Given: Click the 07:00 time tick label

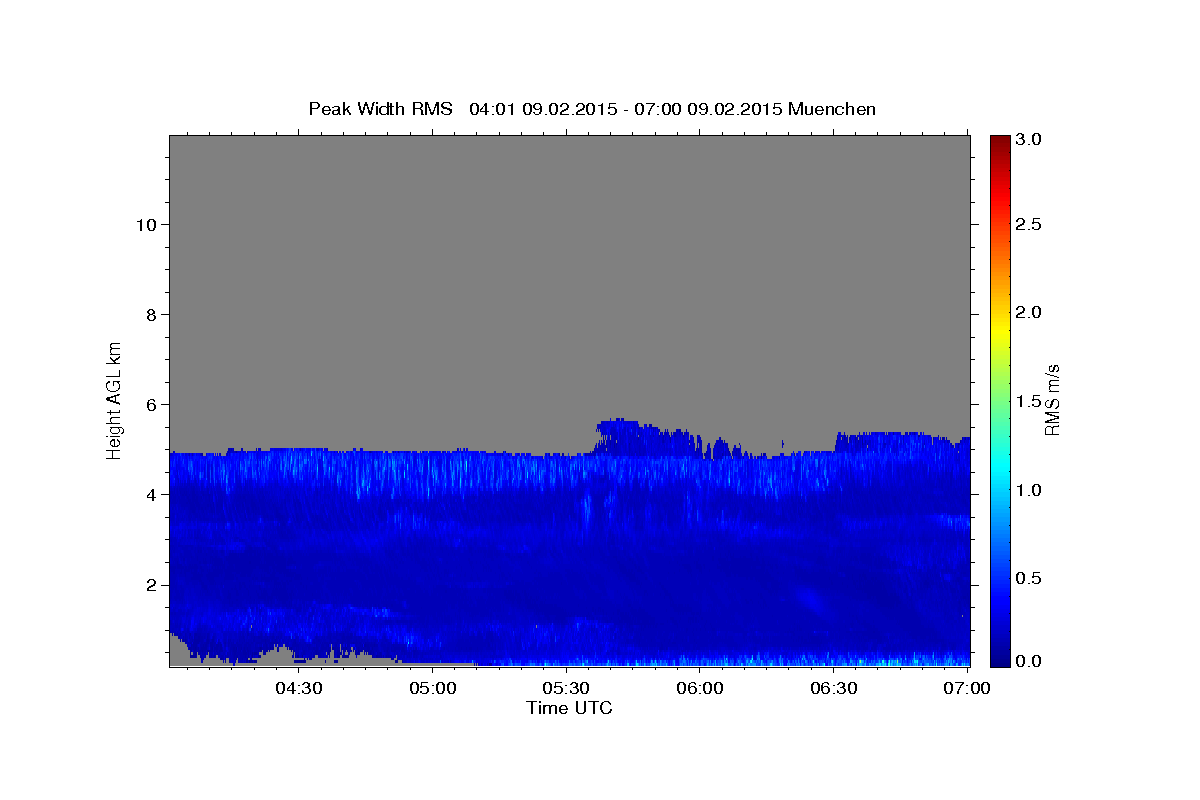Looking at the screenshot, I should [967, 688].
